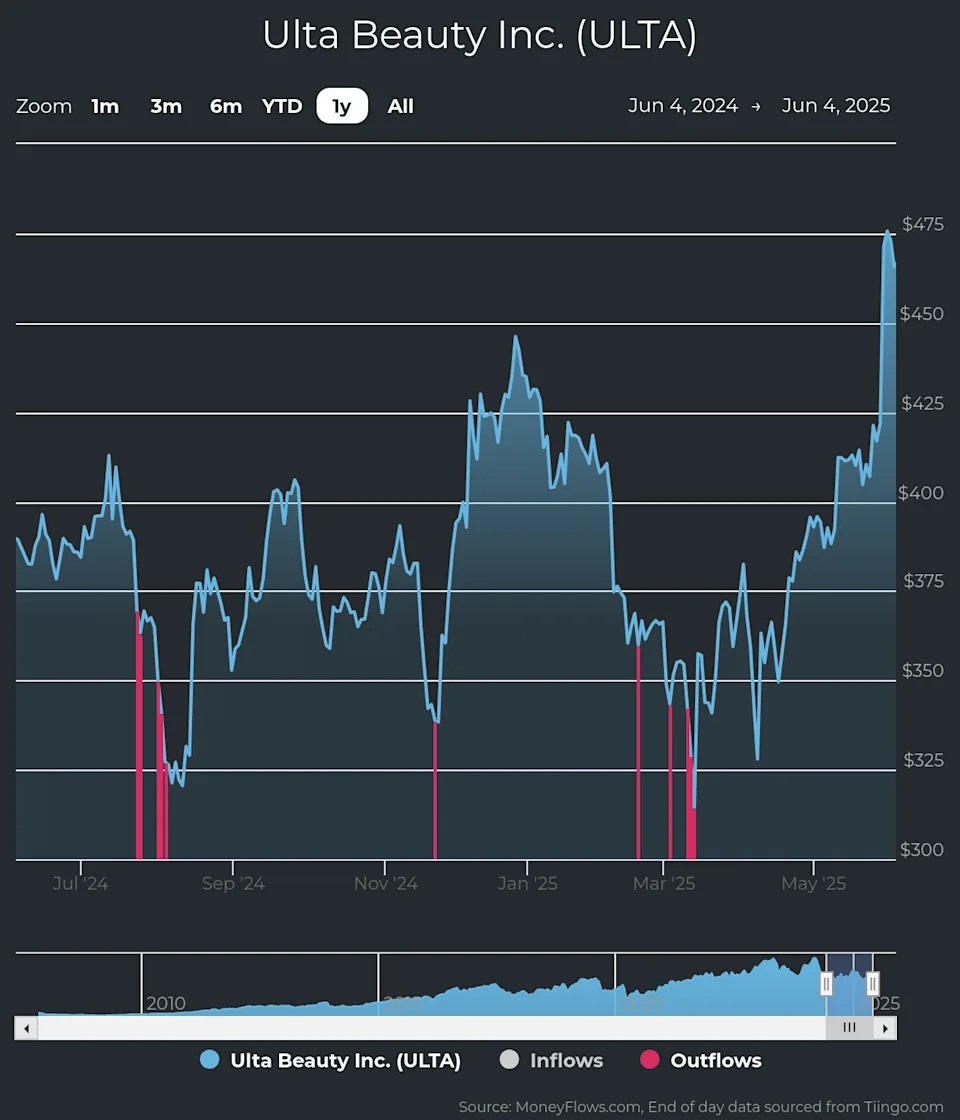The image size is (960, 1120).
Task: Click the May '25 x-axis label
Action: point(814,884)
